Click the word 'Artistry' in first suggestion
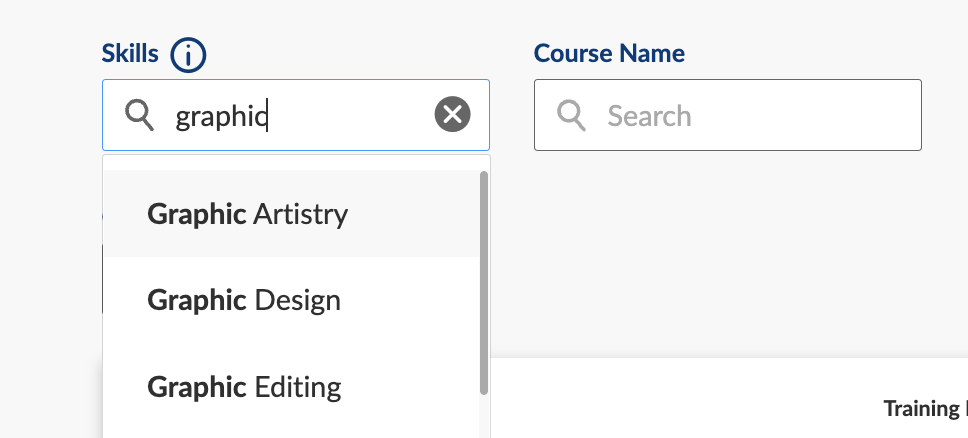 [x=300, y=214]
